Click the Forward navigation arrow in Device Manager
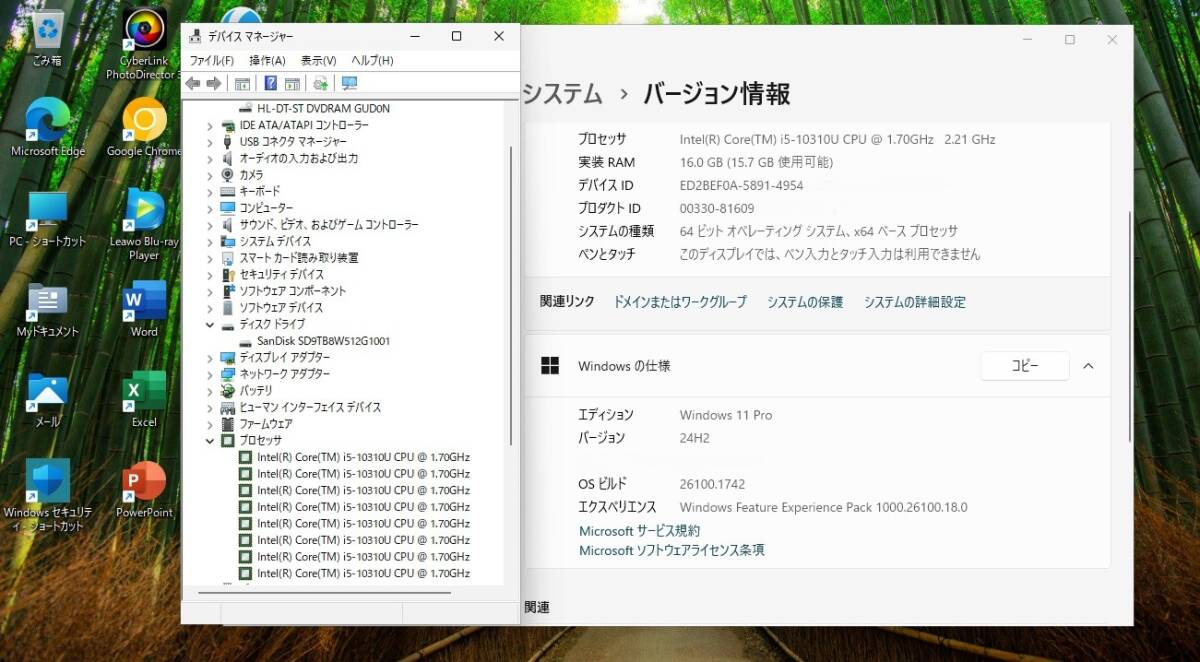This screenshot has height=662, width=1200. pyautogui.click(x=214, y=84)
